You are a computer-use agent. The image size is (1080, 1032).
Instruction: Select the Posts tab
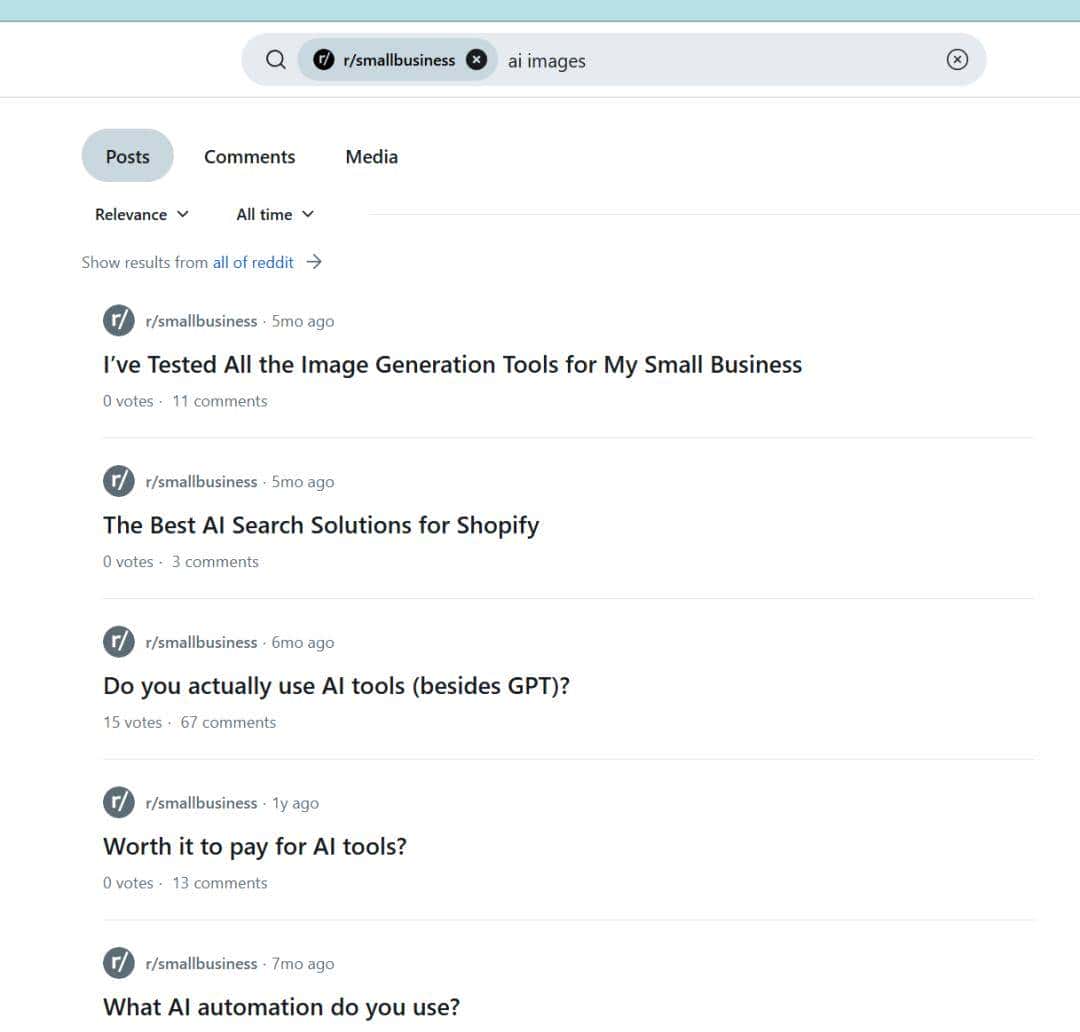click(x=128, y=157)
